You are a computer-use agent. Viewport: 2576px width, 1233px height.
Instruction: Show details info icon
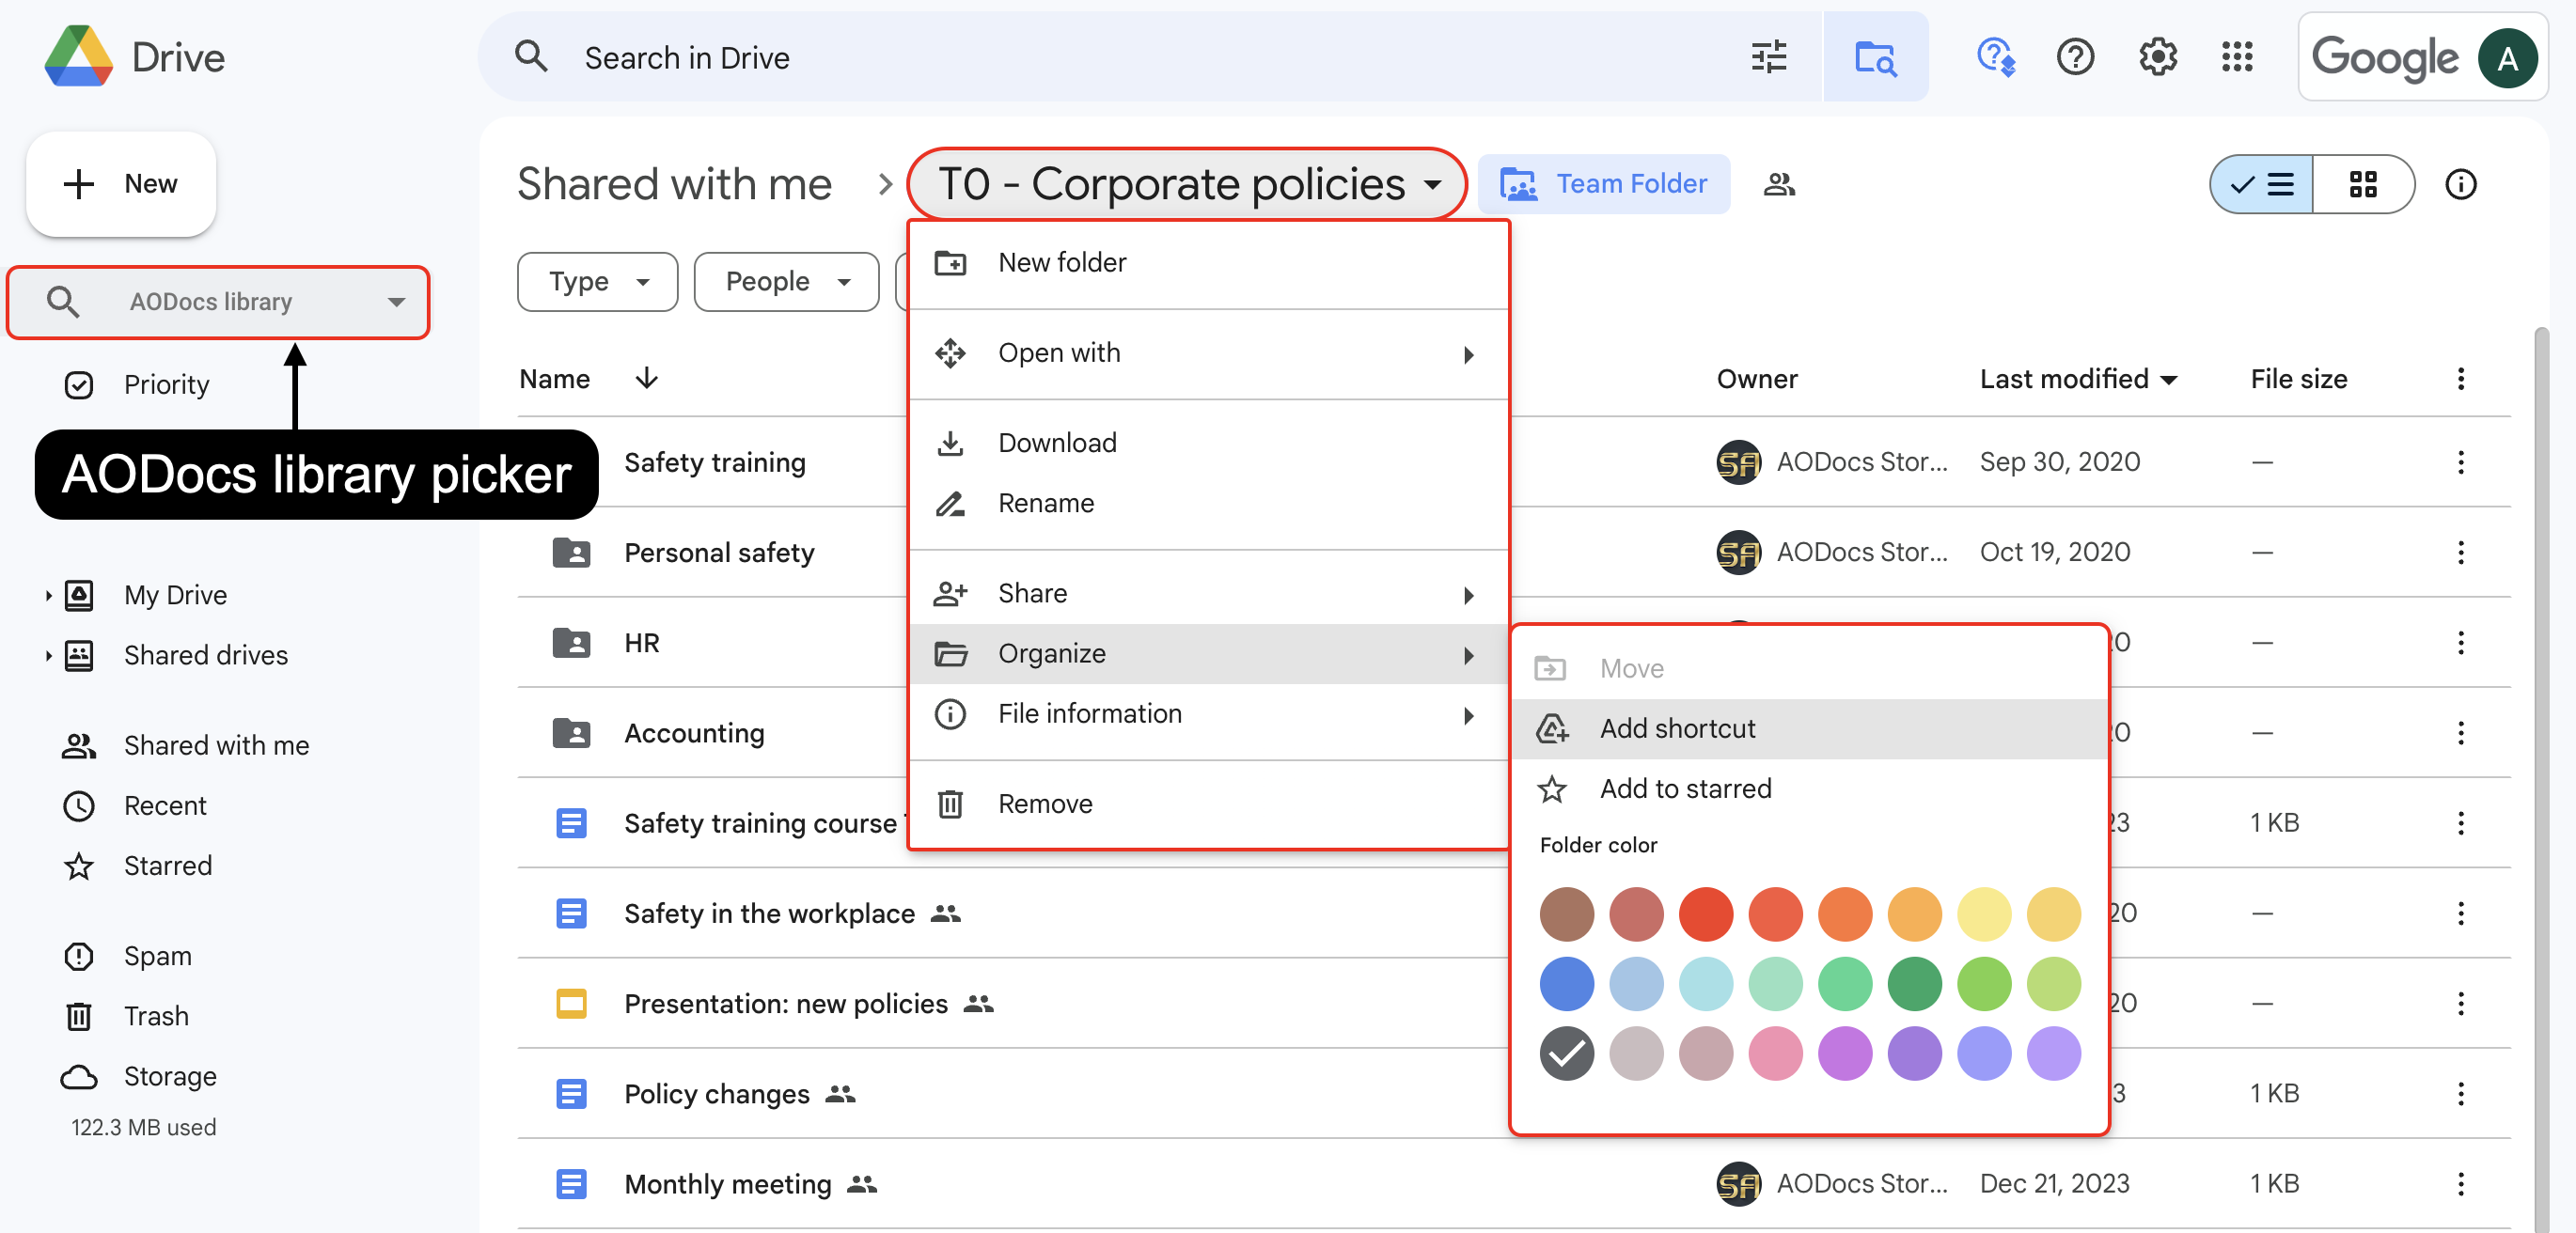tap(2460, 184)
